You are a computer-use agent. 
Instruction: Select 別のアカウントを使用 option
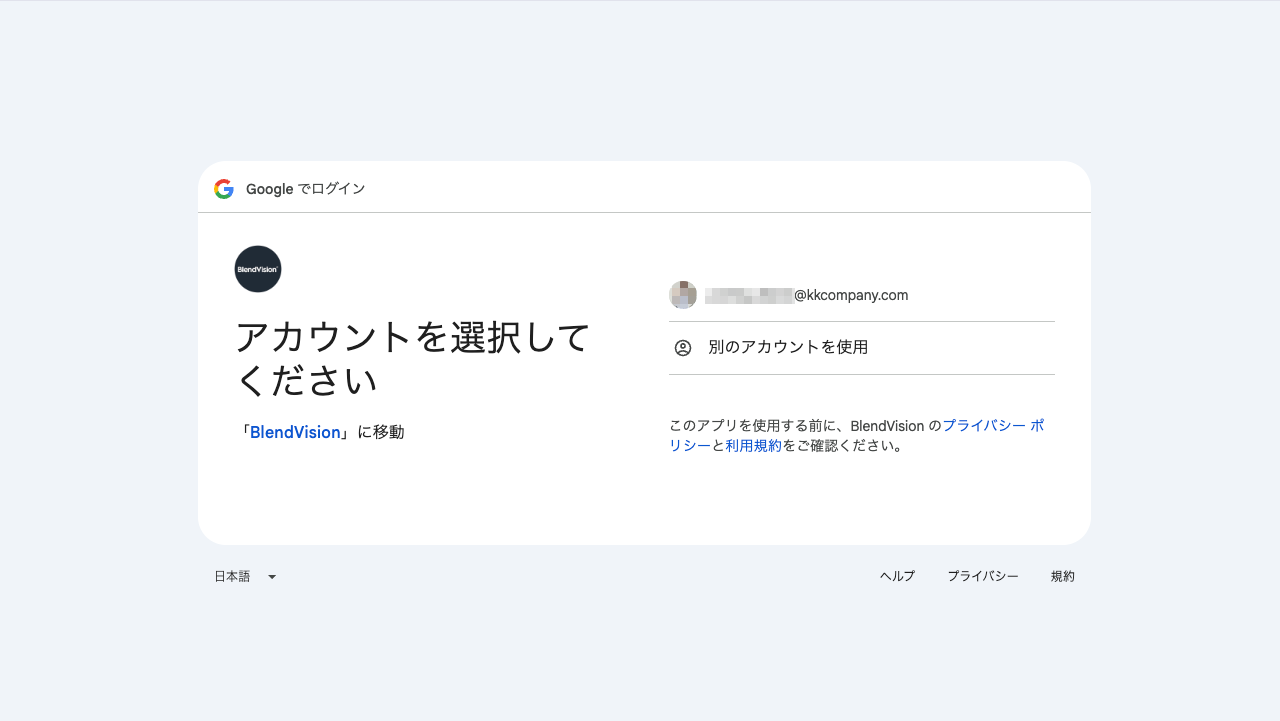pos(862,348)
